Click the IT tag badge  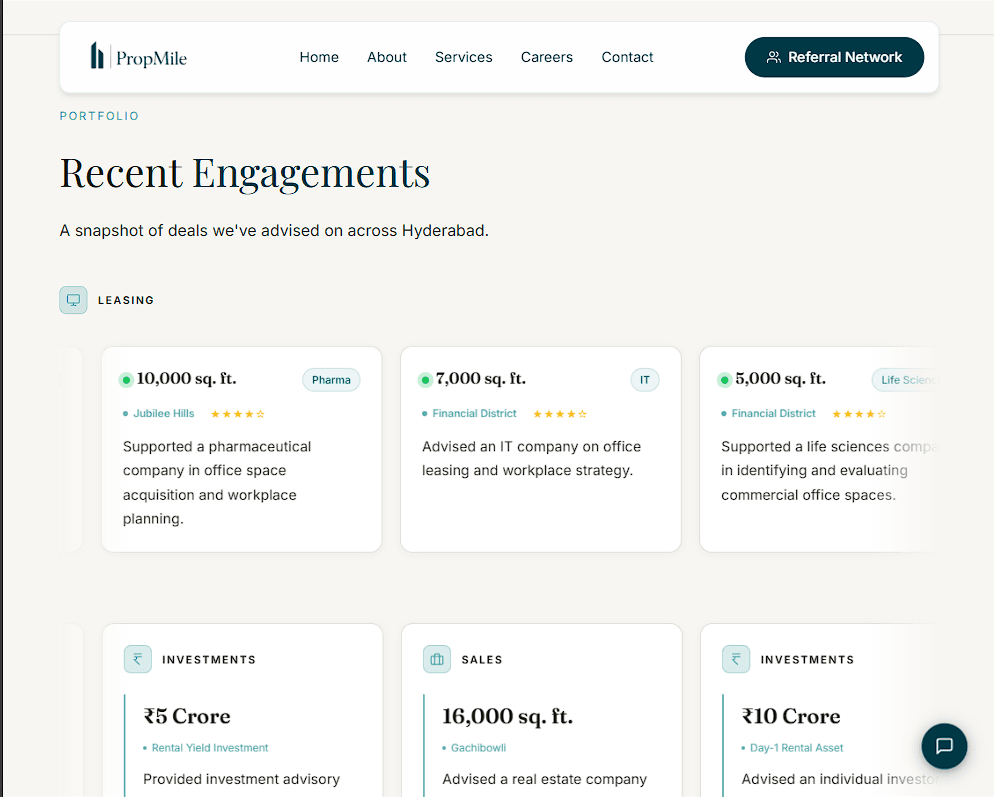point(645,380)
